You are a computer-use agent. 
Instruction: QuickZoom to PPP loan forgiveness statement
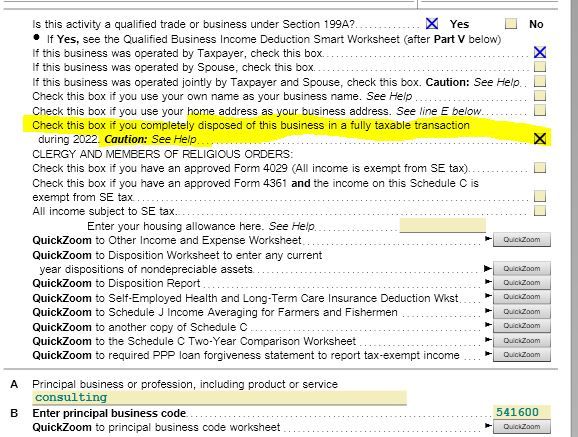click(x=522, y=354)
